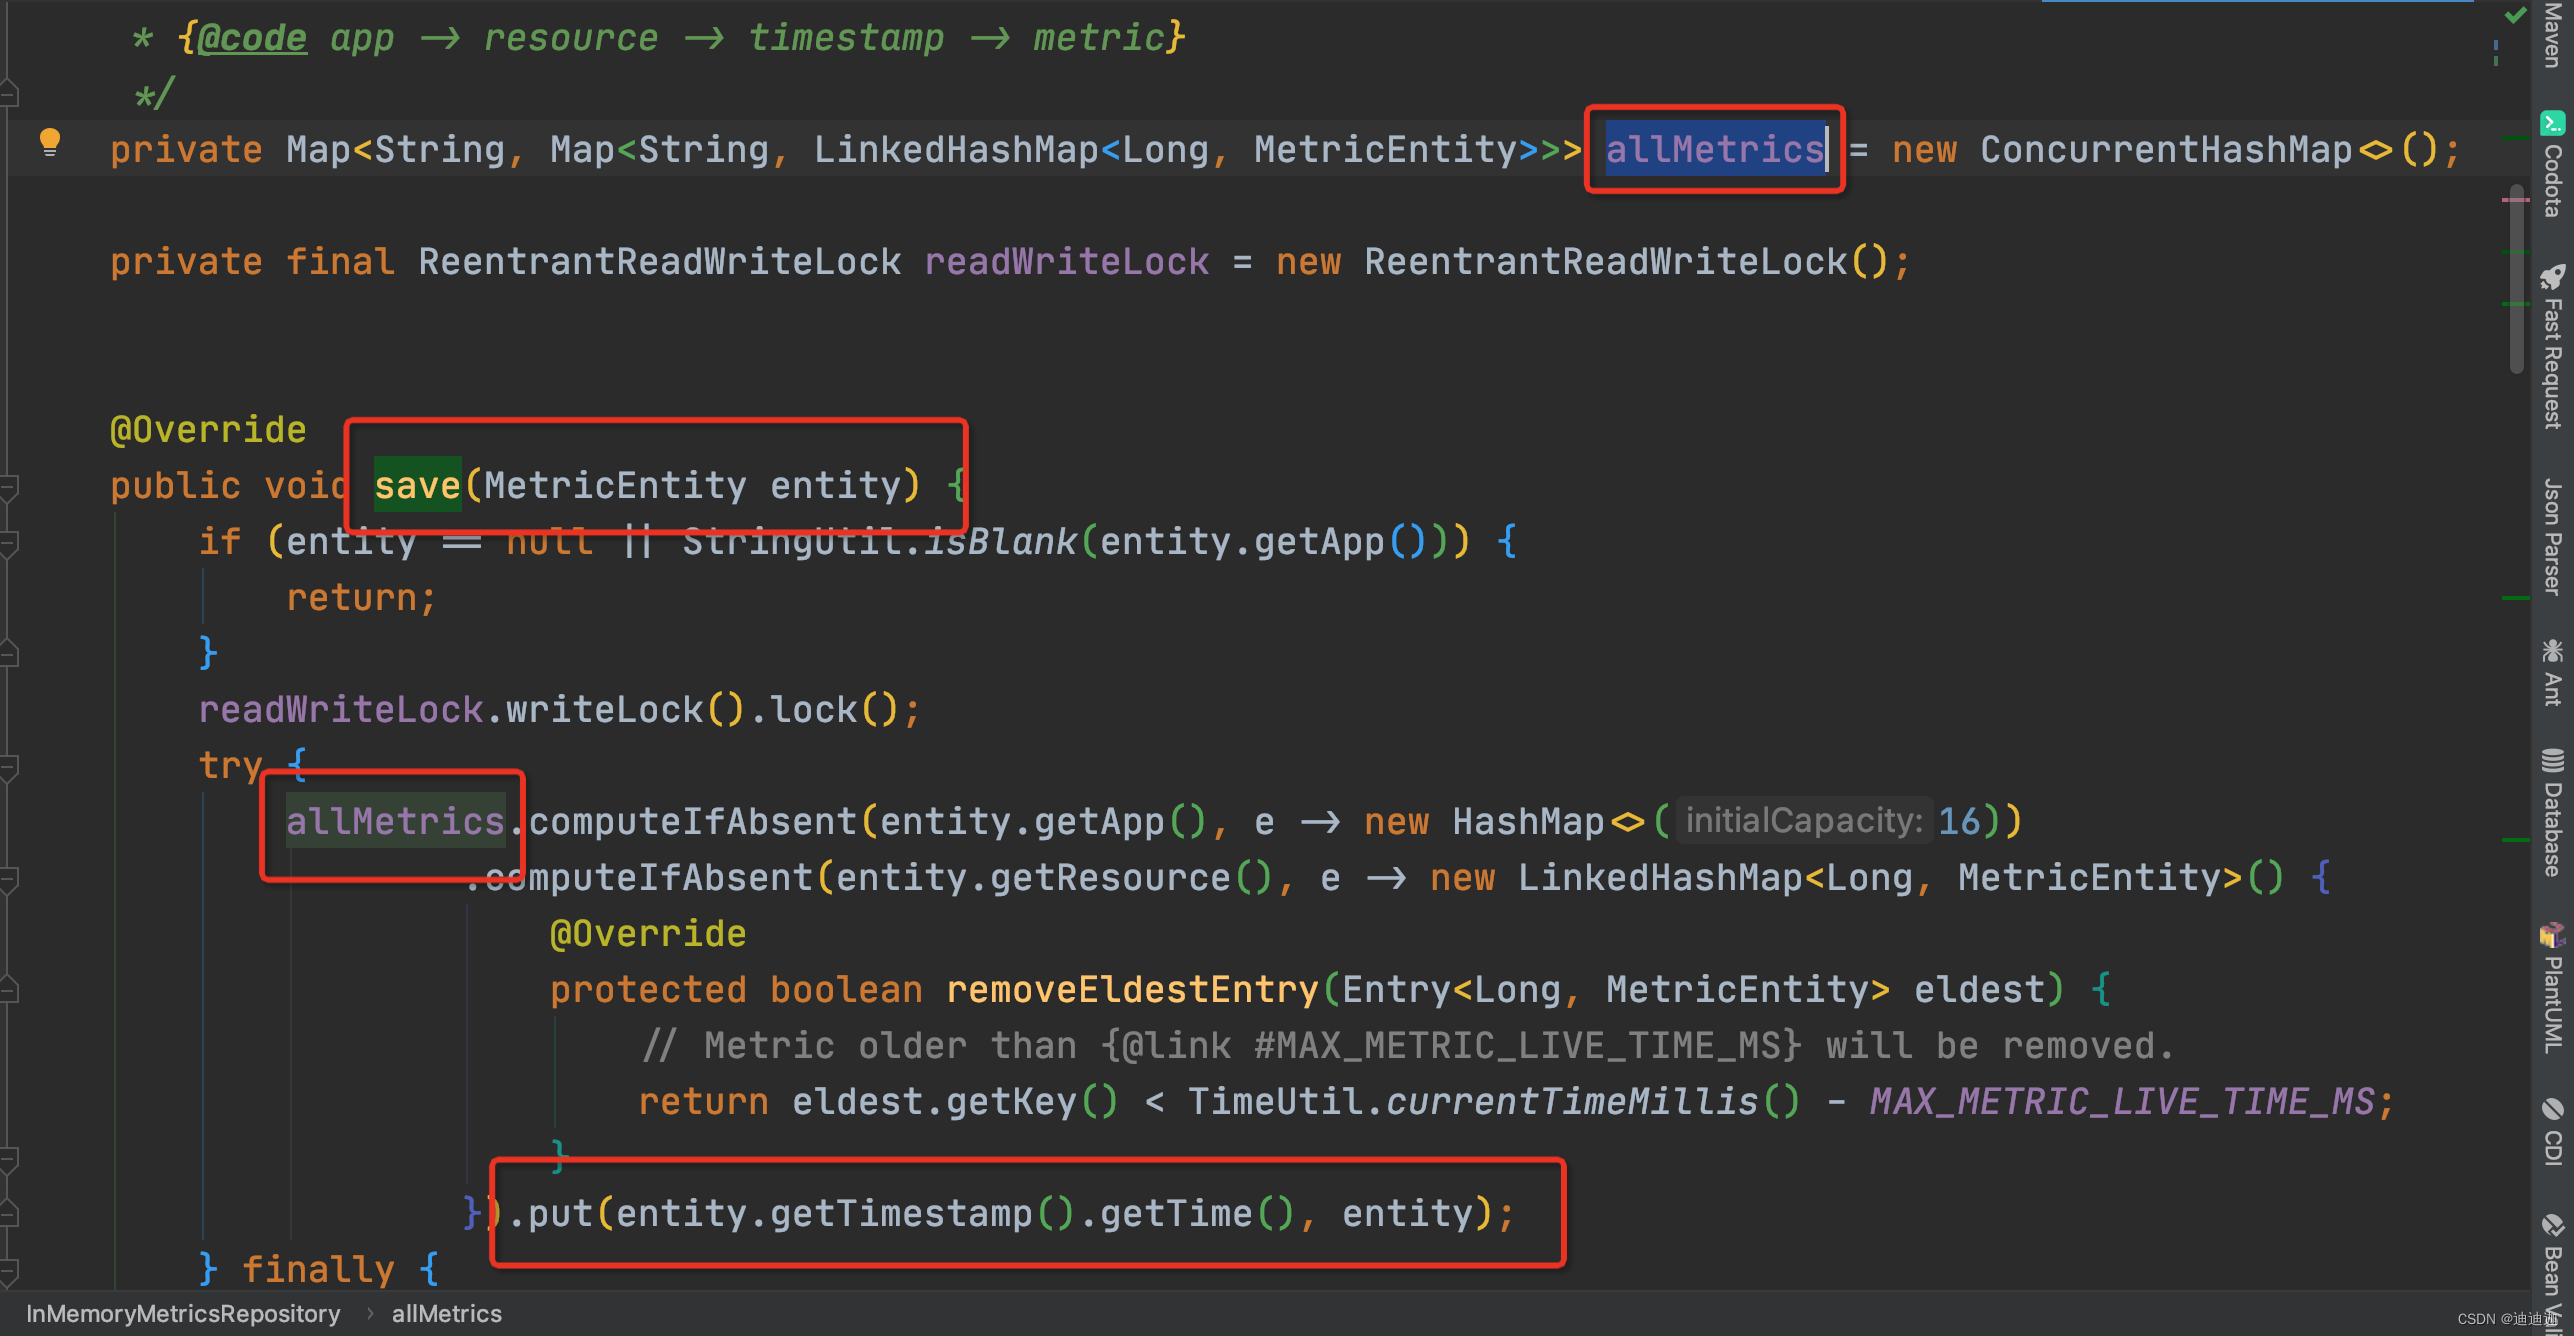Viewport: 2574px width, 1336px height.
Task: Click computeIfAbsent on the getResource line
Action: pyautogui.click(x=649, y=878)
